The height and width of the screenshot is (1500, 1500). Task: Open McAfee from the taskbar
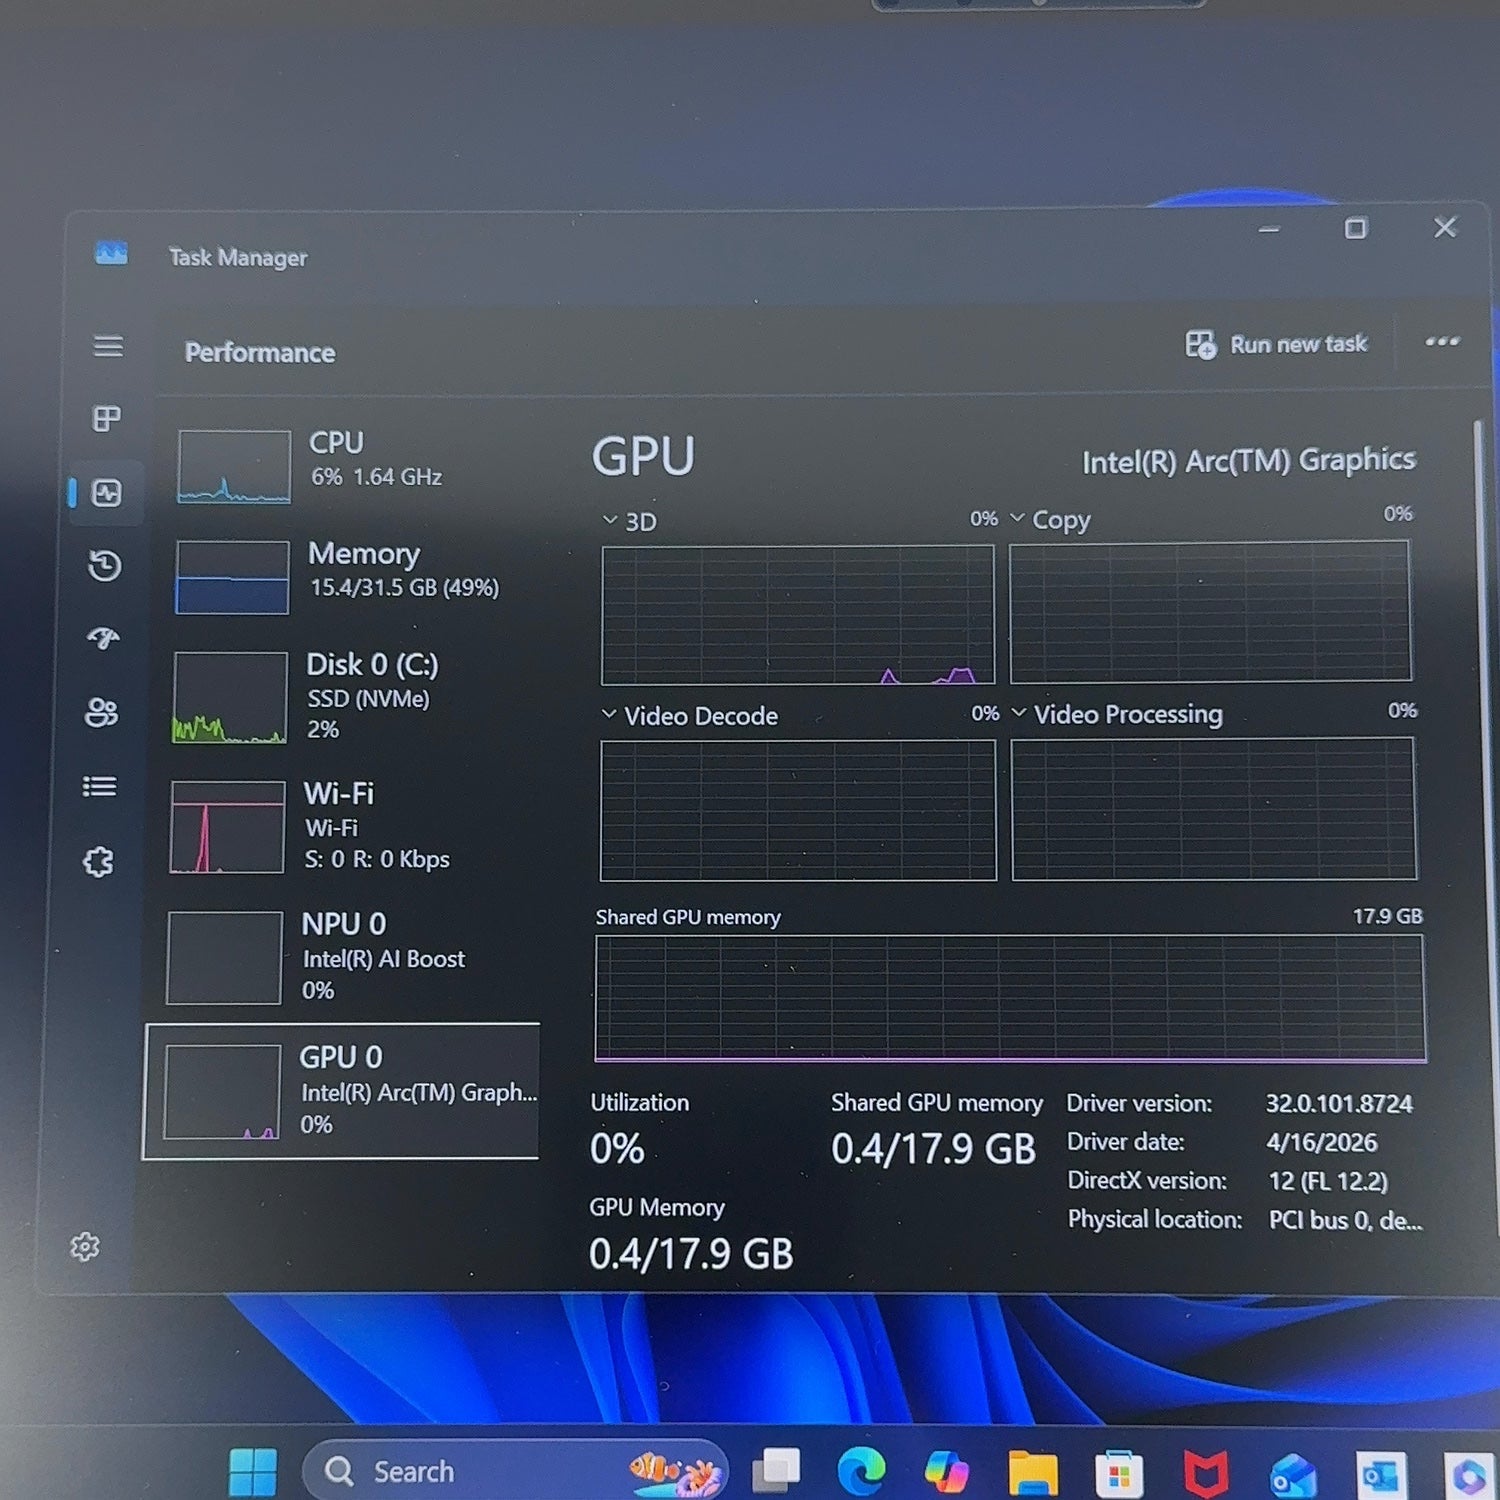[1206, 1474]
